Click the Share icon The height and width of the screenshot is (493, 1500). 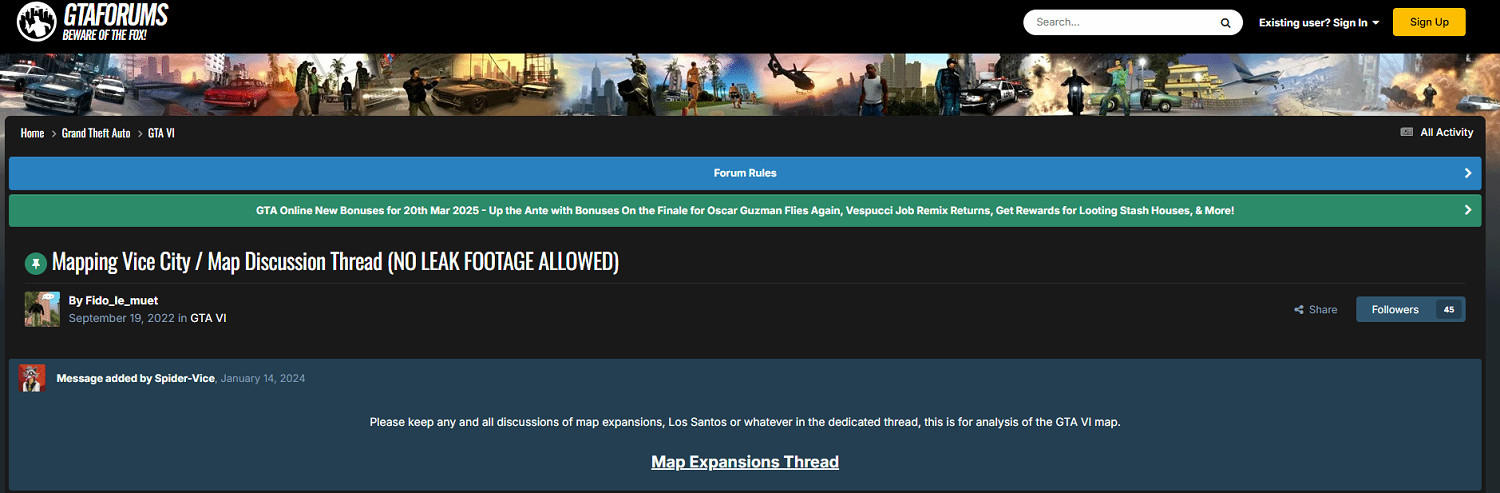coord(1298,310)
